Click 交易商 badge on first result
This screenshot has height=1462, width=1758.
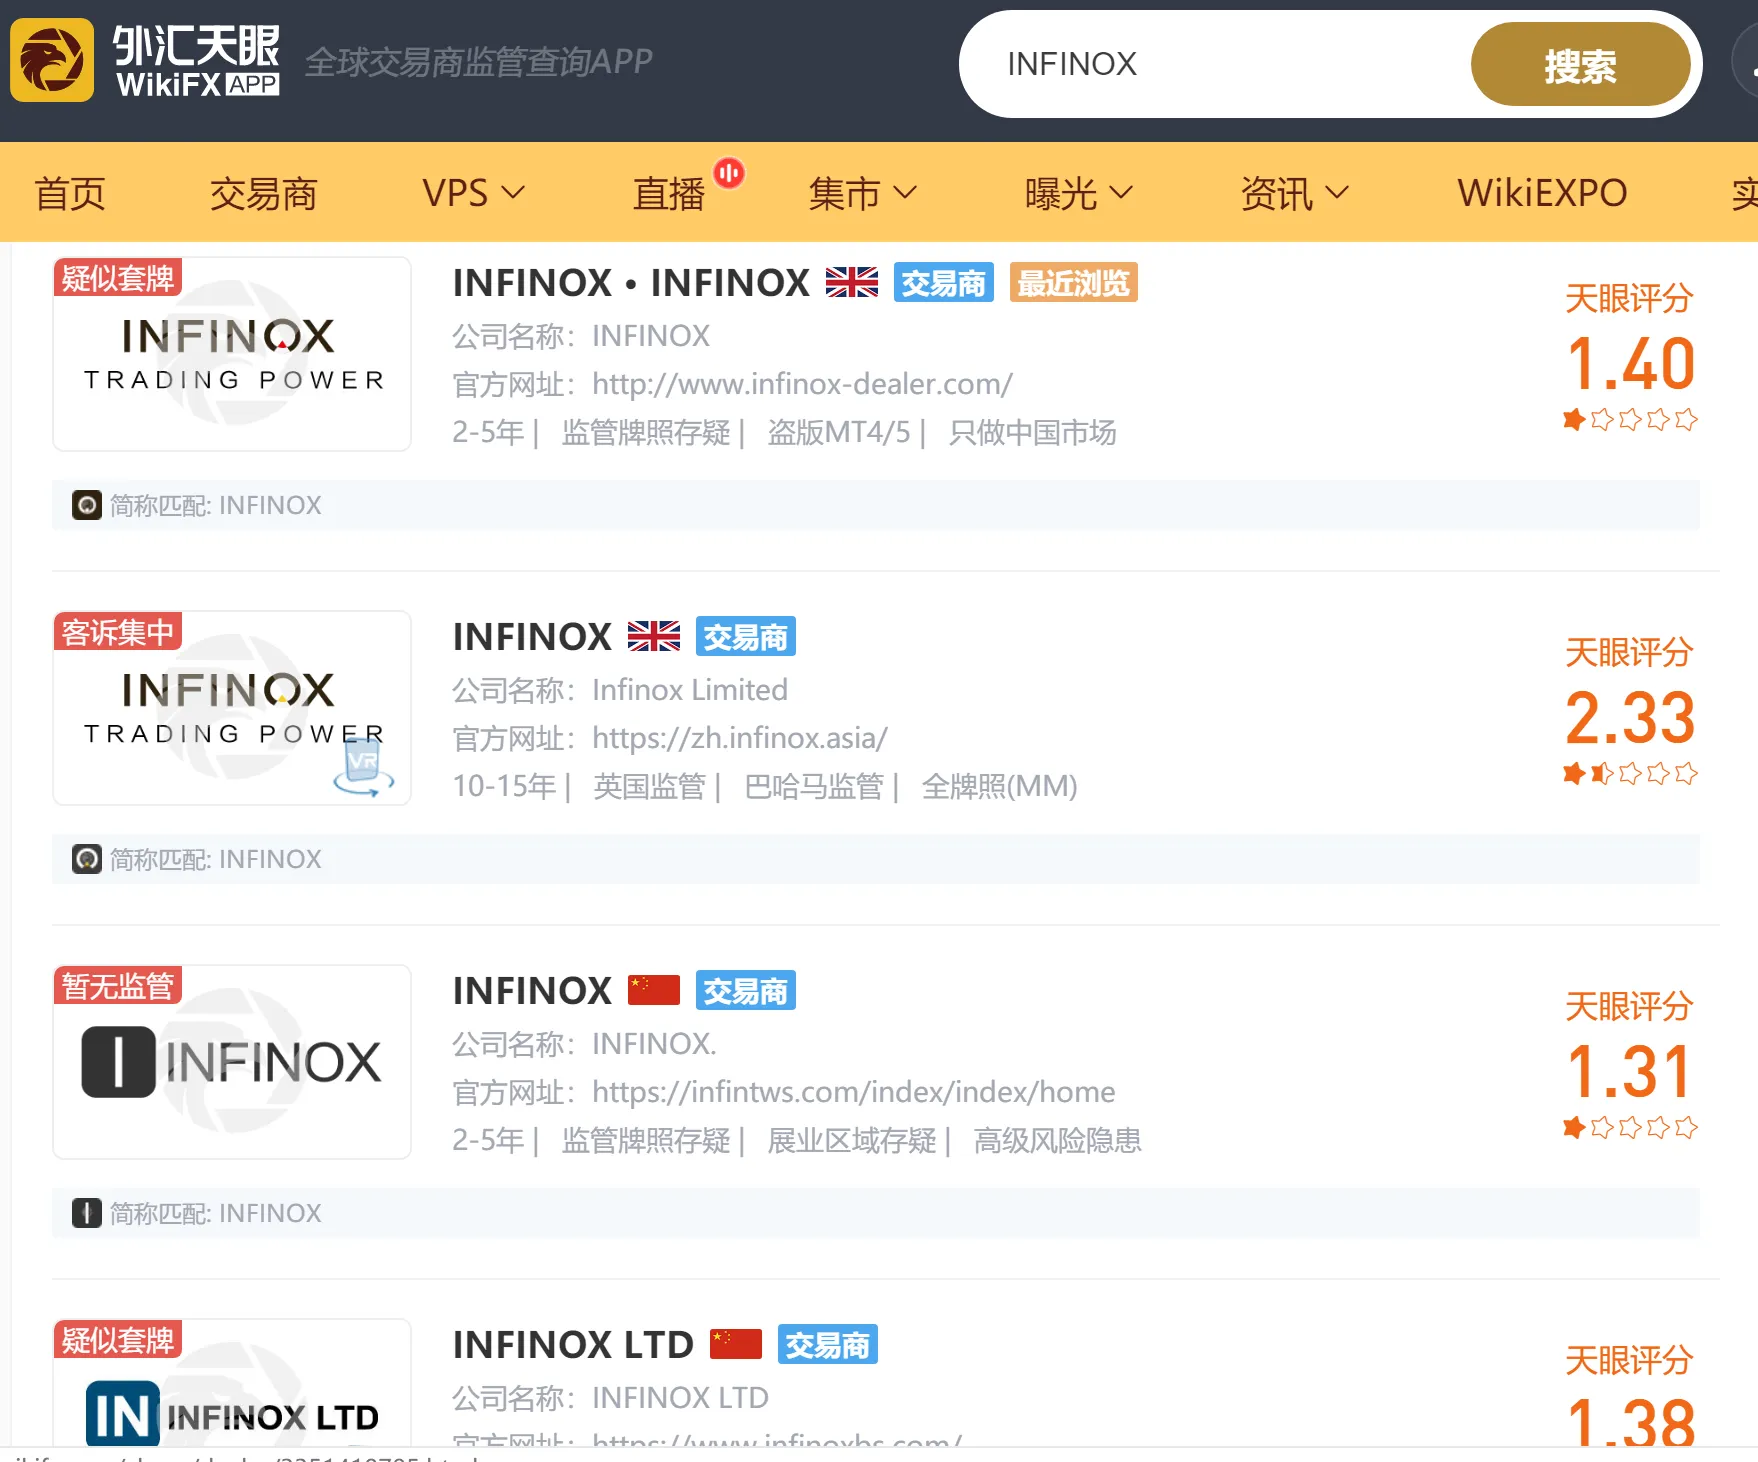(x=944, y=283)
